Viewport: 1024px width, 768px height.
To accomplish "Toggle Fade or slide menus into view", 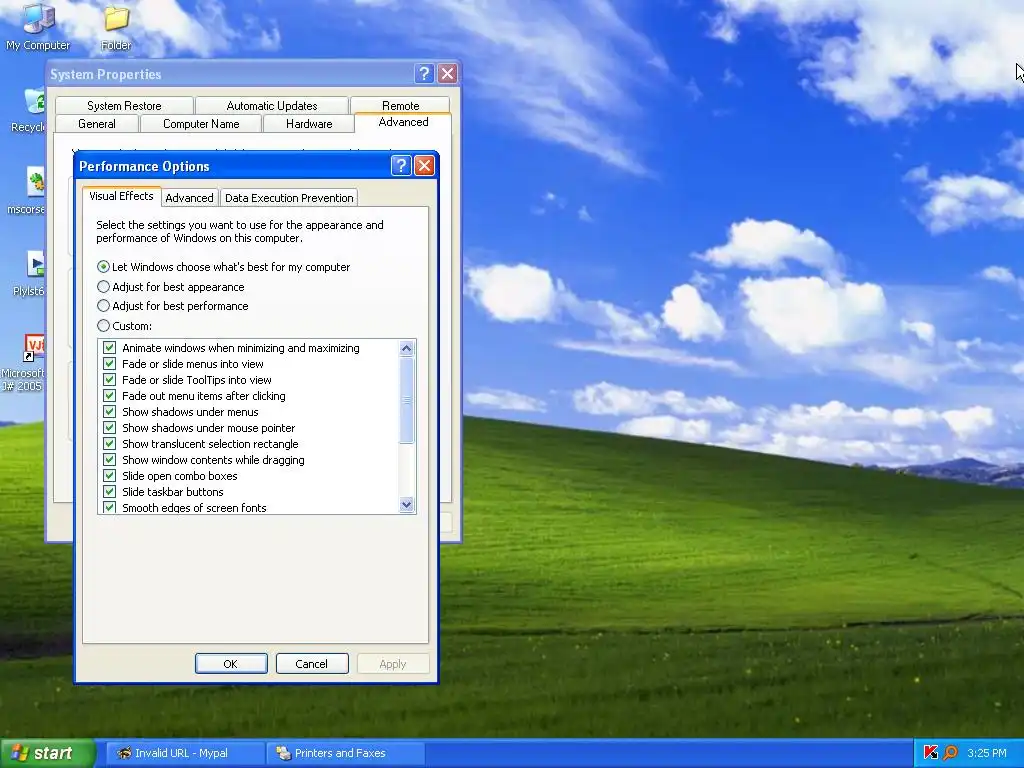I will (x=109, y=364).
